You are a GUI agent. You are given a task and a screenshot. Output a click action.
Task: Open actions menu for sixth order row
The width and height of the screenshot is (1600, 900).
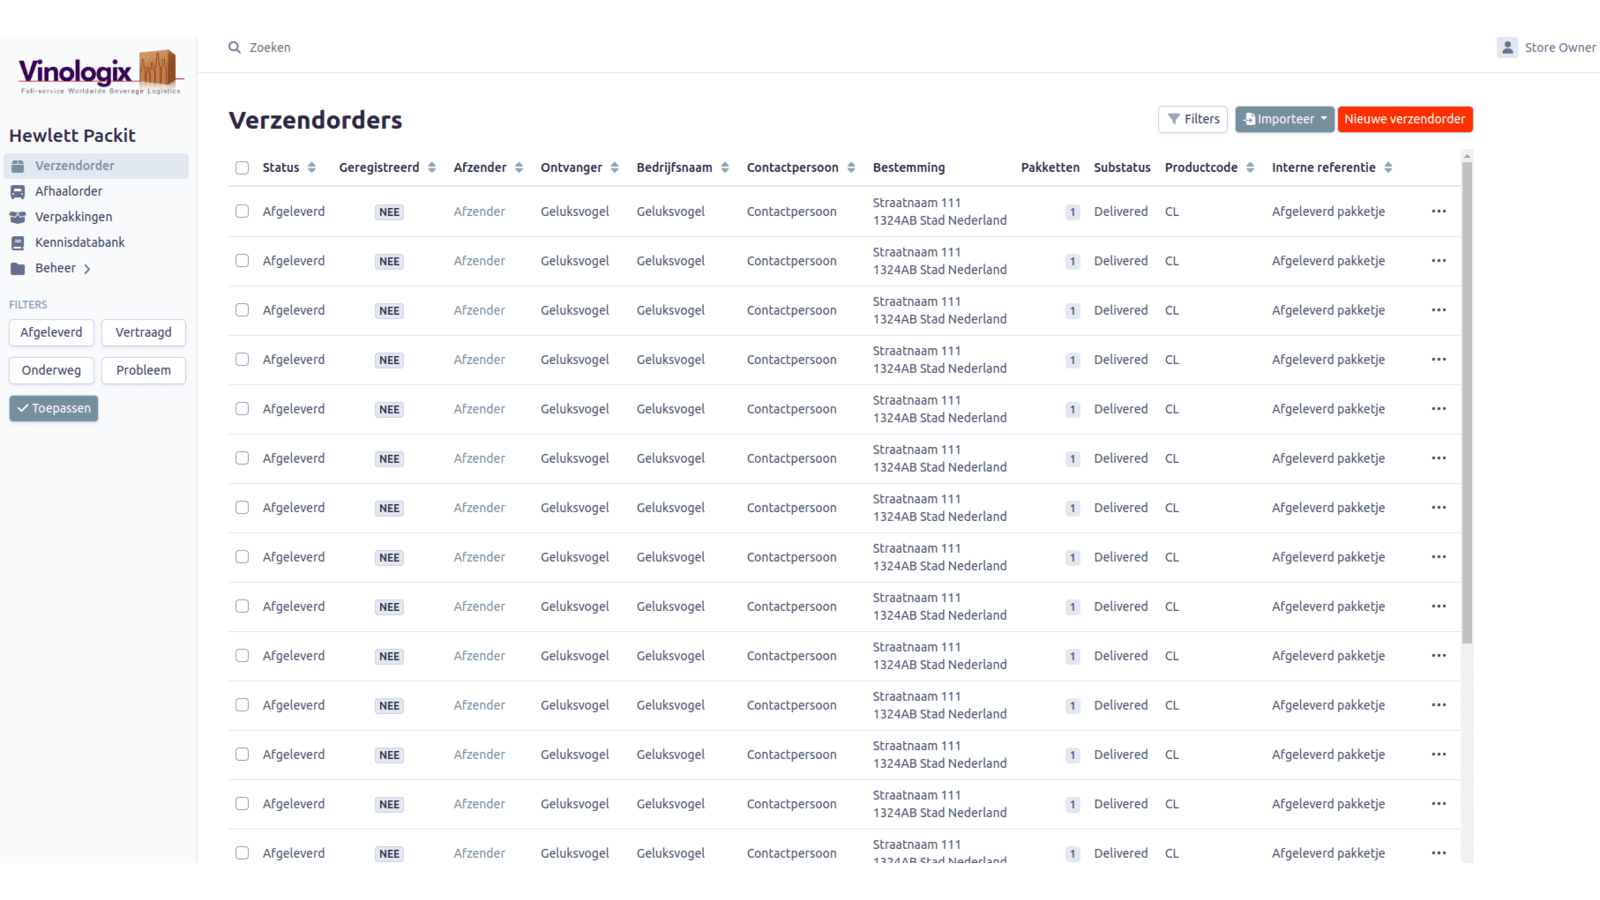click(1439, 458)
